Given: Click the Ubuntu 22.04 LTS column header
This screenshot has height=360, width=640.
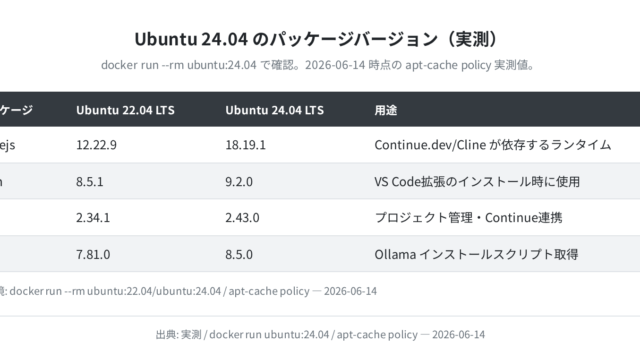Looking at the screenshot, I should 125,110.
